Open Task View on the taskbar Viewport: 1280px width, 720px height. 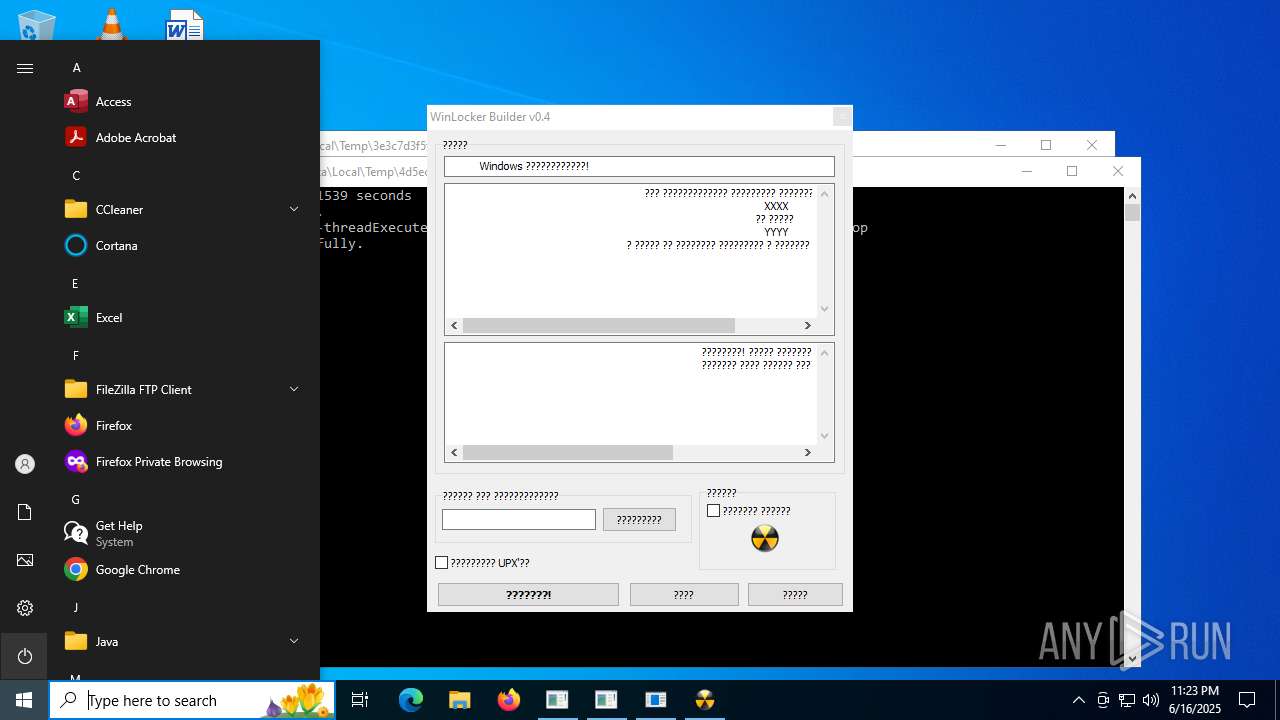click(360, 700)
